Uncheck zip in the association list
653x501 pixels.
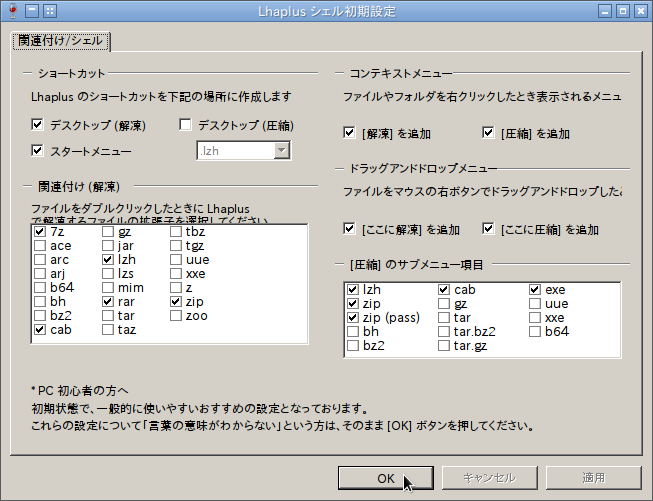coord(176,302)
